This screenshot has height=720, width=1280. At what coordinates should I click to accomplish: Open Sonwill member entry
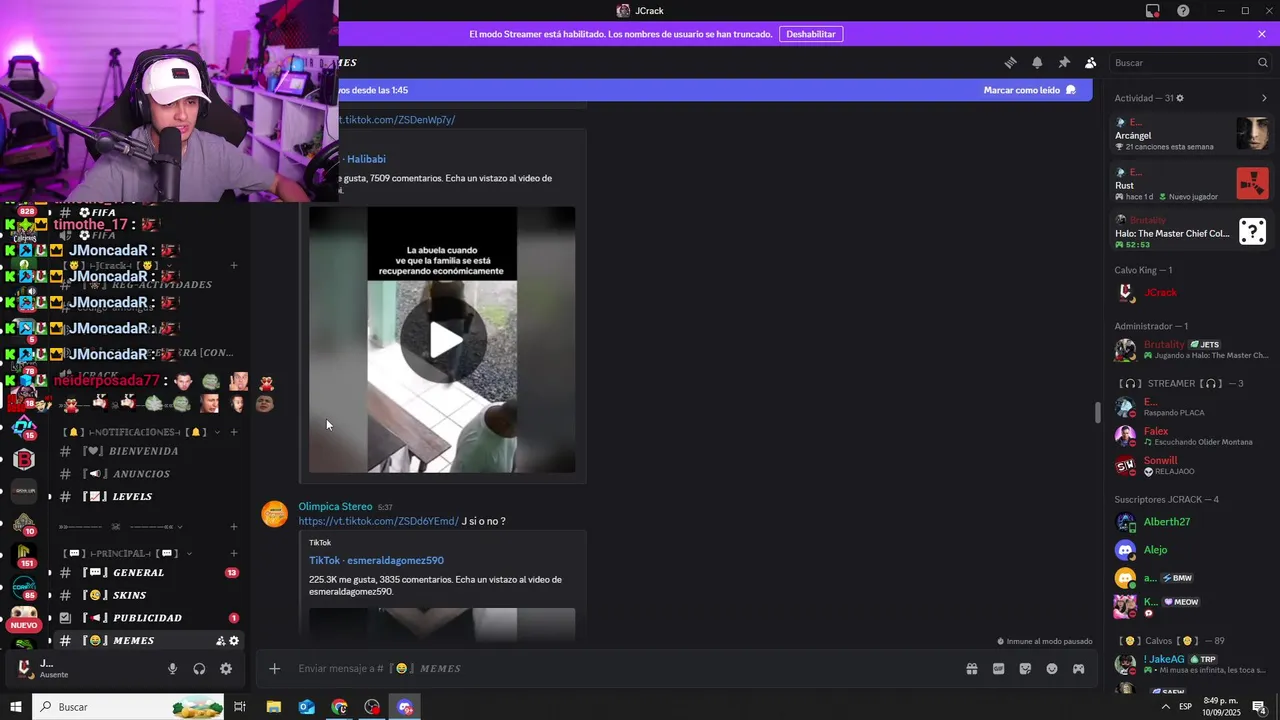(1190, 465)
